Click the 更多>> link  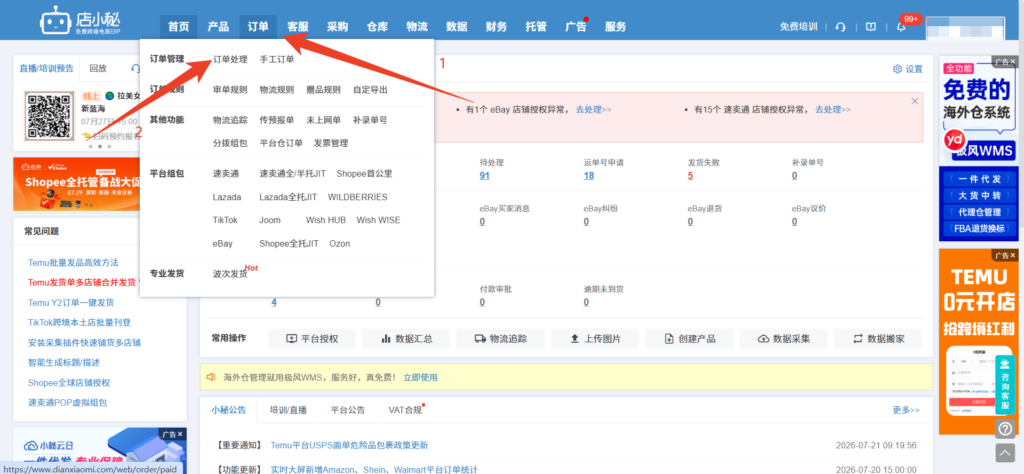(x=906, y=410)
